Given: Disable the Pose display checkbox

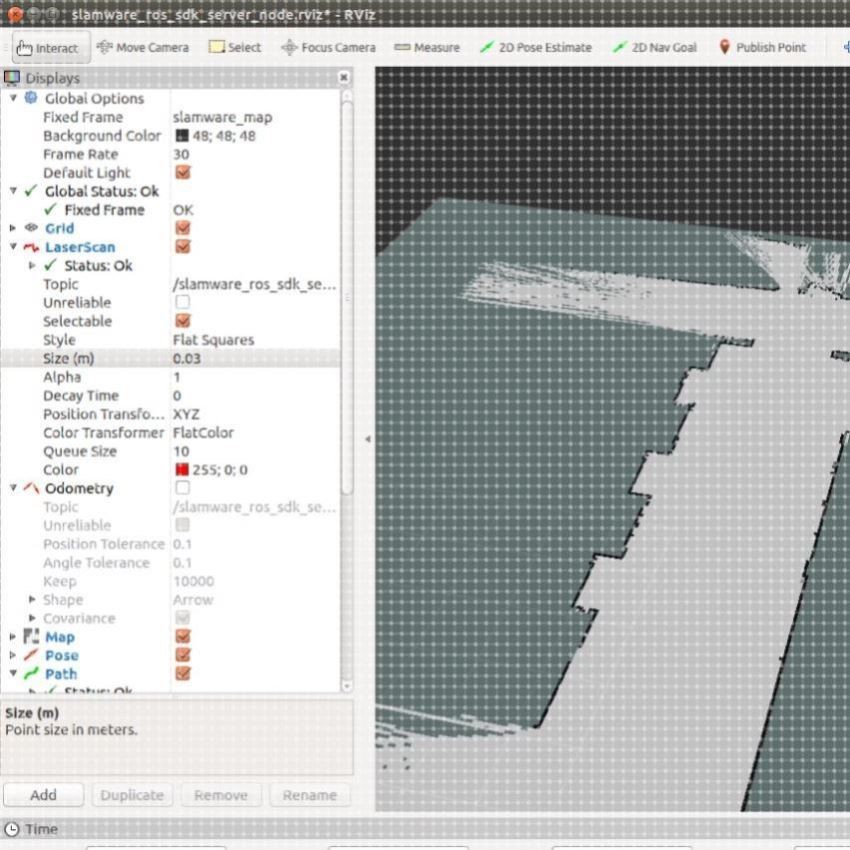Looking at the screenshot, I should 183,654.
